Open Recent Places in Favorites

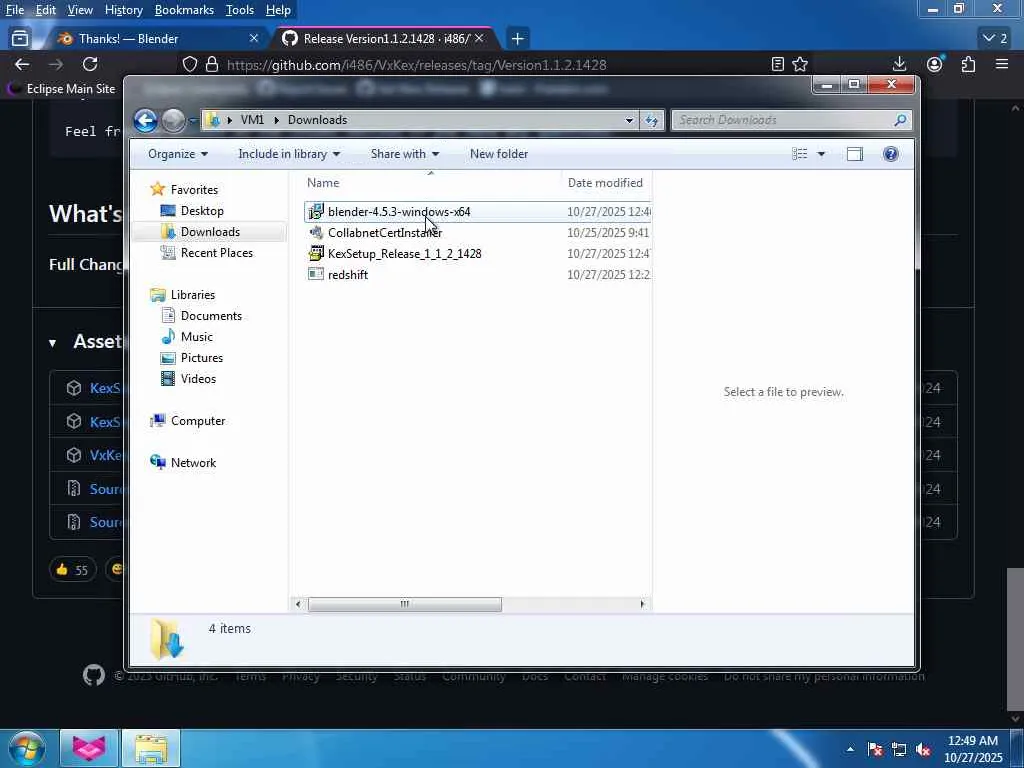pos(207,253)
